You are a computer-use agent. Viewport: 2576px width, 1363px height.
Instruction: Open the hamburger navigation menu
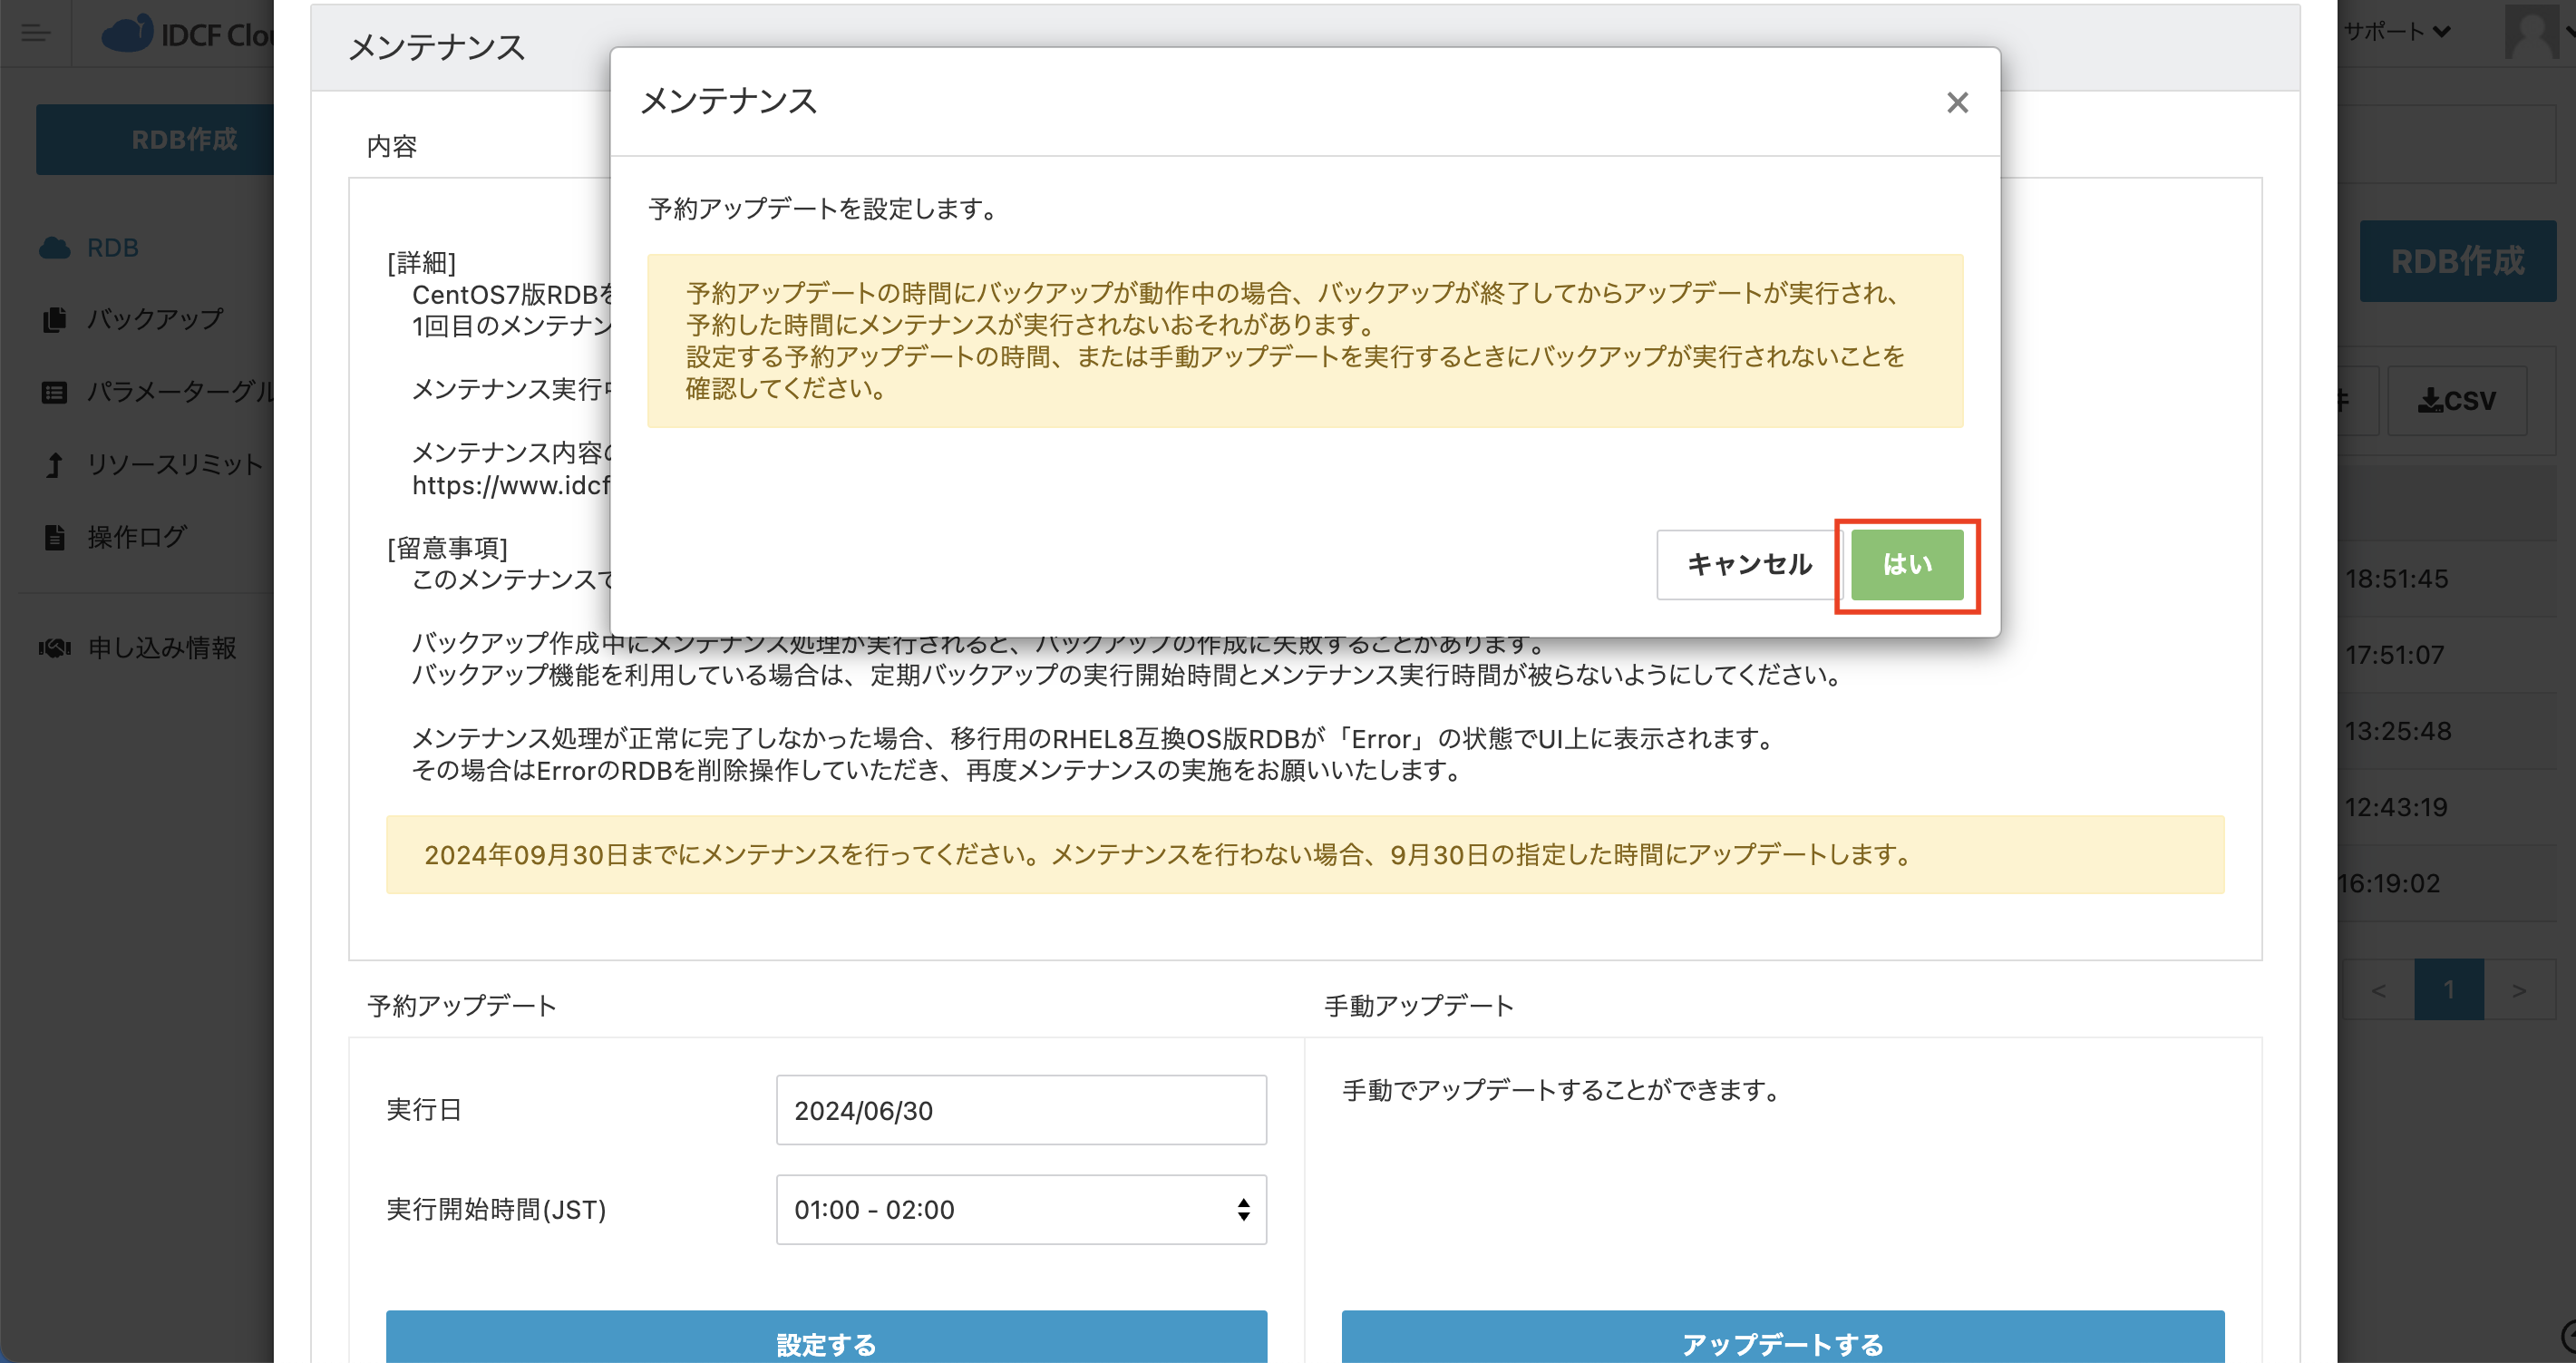(36, 33)
